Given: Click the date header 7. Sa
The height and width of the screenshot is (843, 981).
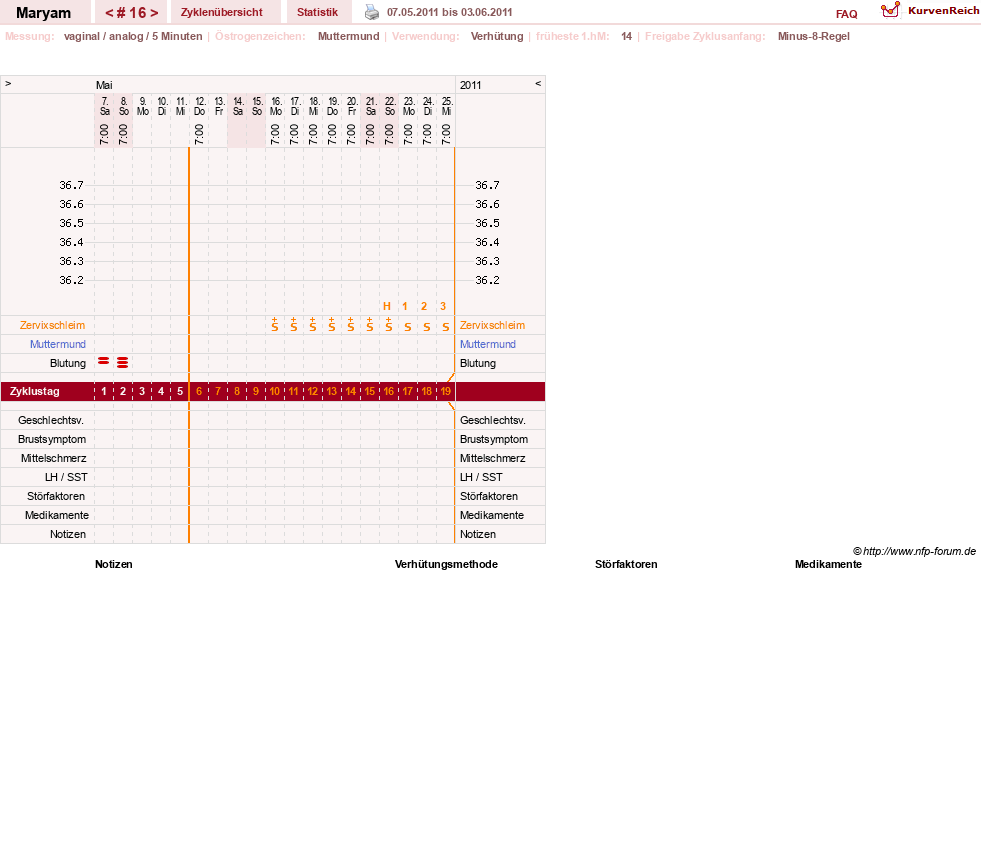Looking at the screenshot, I should (x=104, y=106).
